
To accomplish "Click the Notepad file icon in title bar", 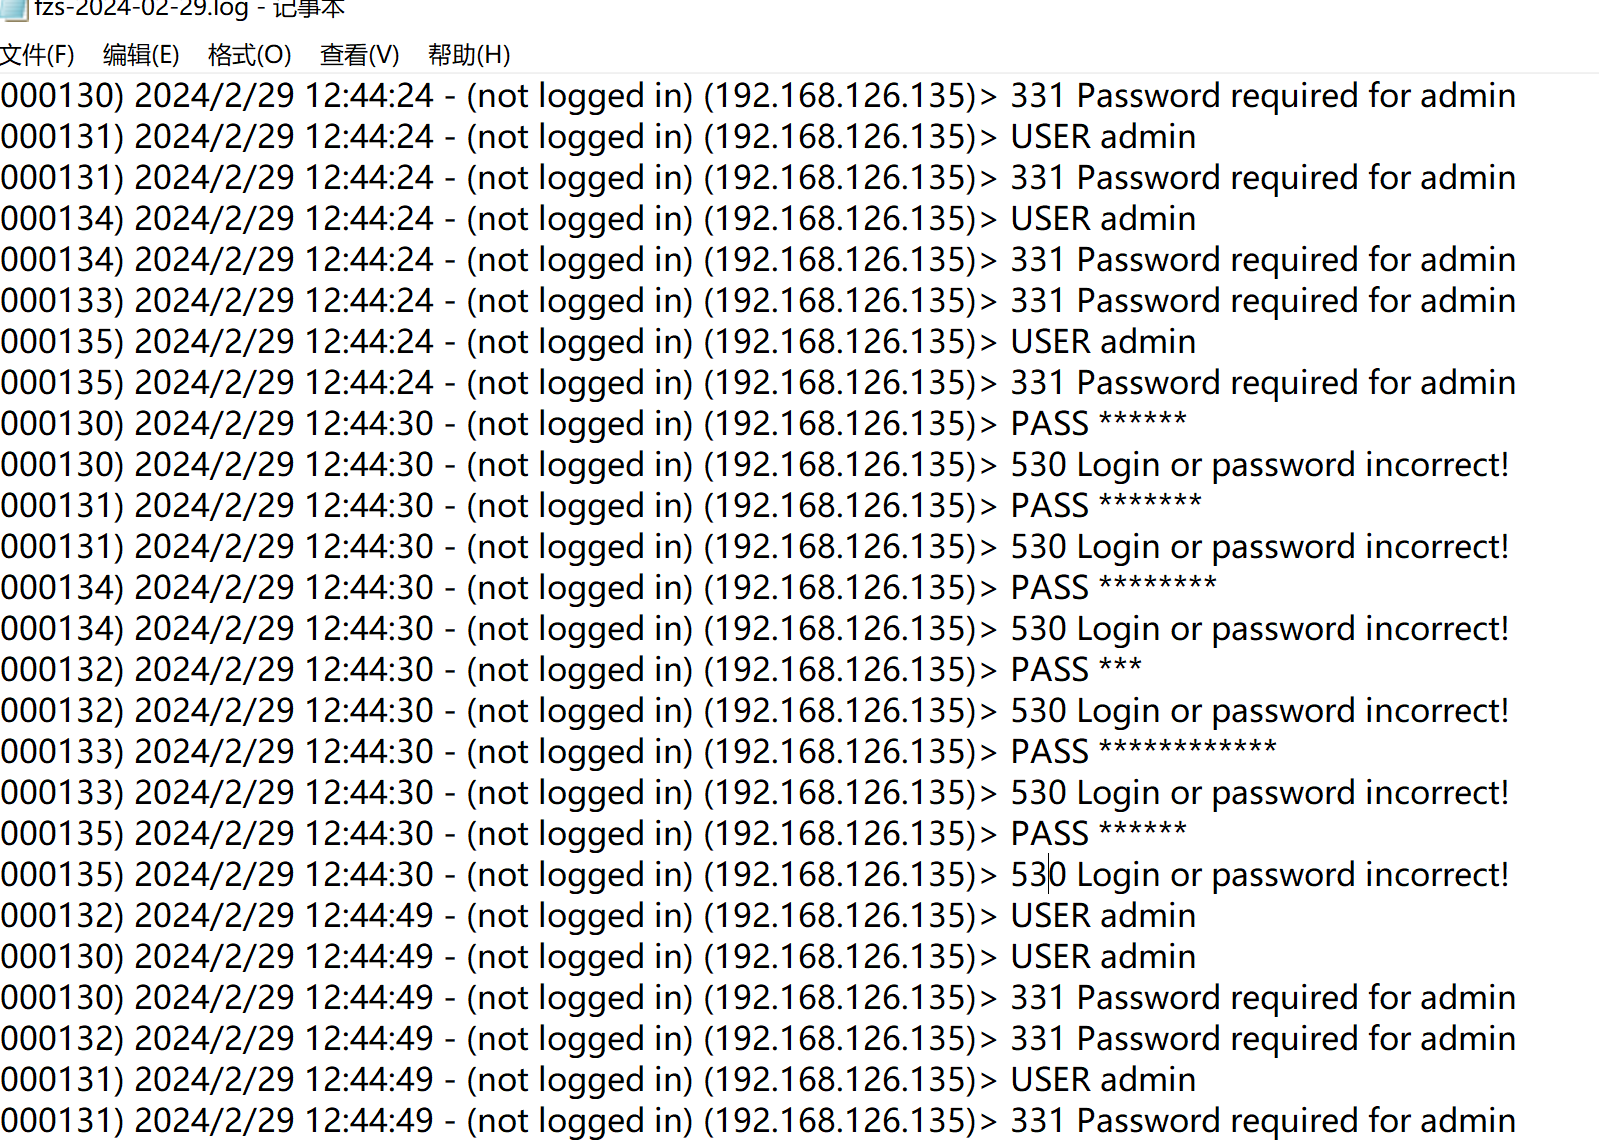I will pyautogui.click(x=13, y=9).
